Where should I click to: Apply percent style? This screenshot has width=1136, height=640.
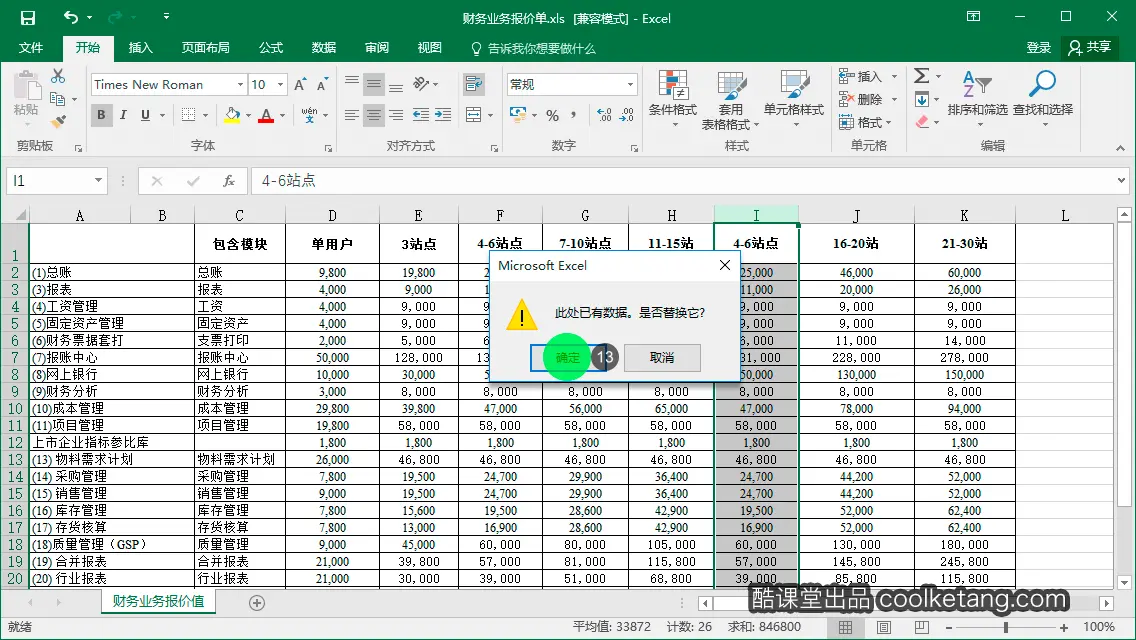[x=553, y=115]
